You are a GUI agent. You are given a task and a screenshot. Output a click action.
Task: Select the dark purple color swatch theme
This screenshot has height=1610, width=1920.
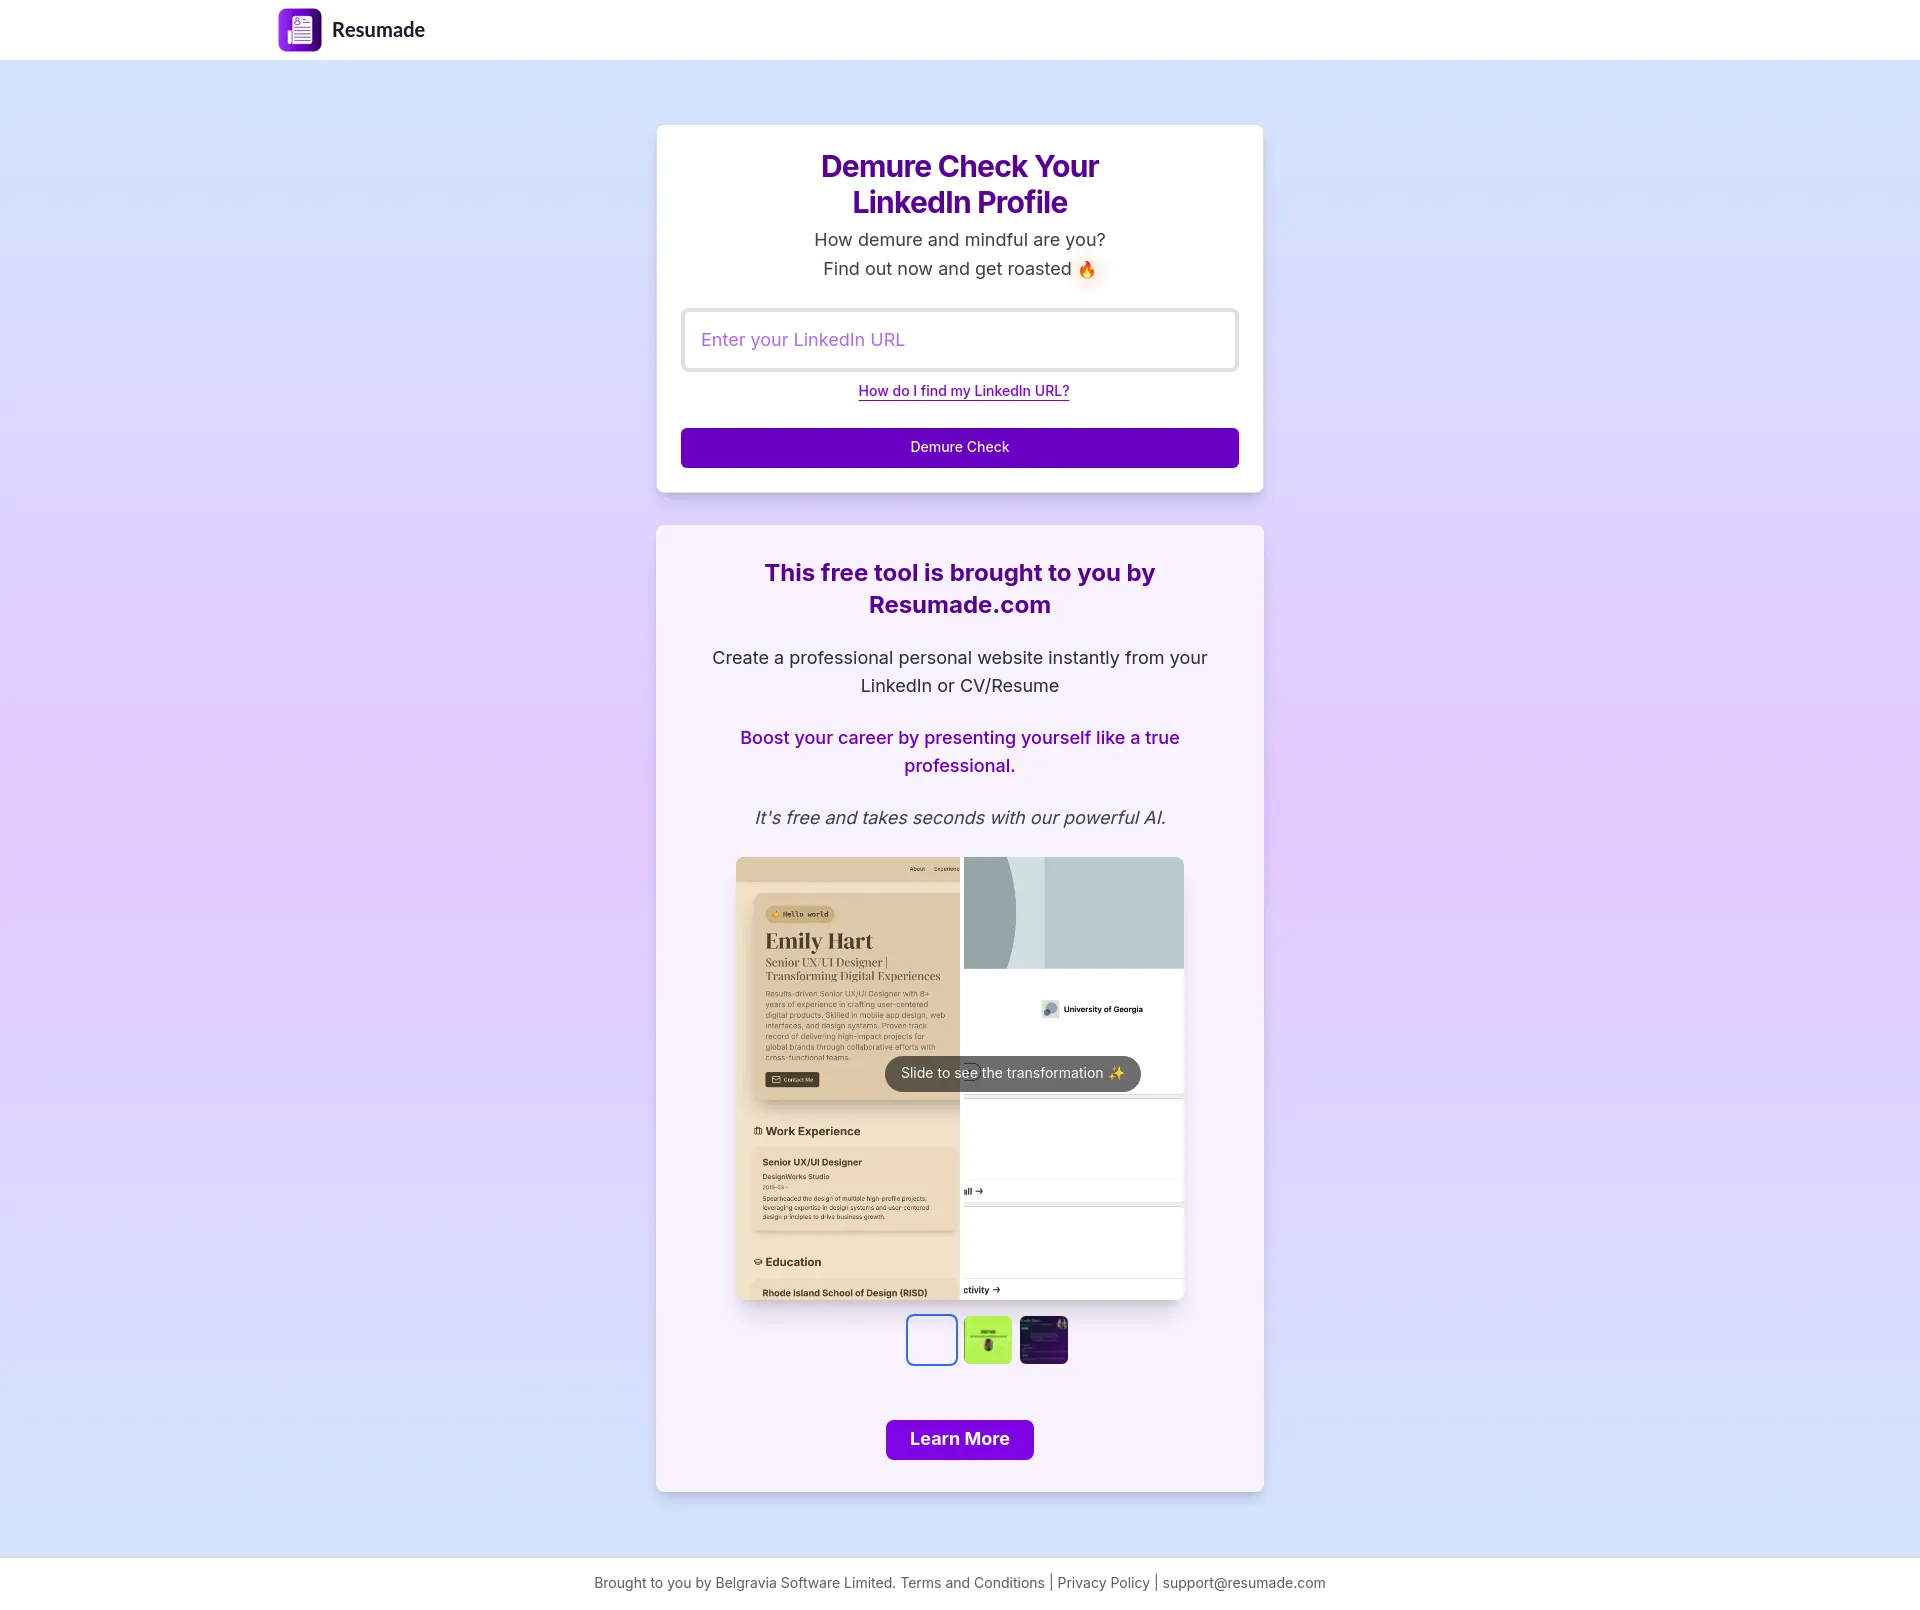1043,1340
